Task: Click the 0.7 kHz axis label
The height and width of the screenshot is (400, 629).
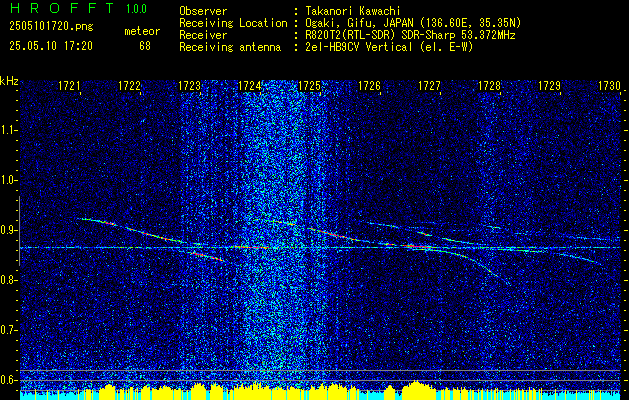Action: click(x=9, y=330)
